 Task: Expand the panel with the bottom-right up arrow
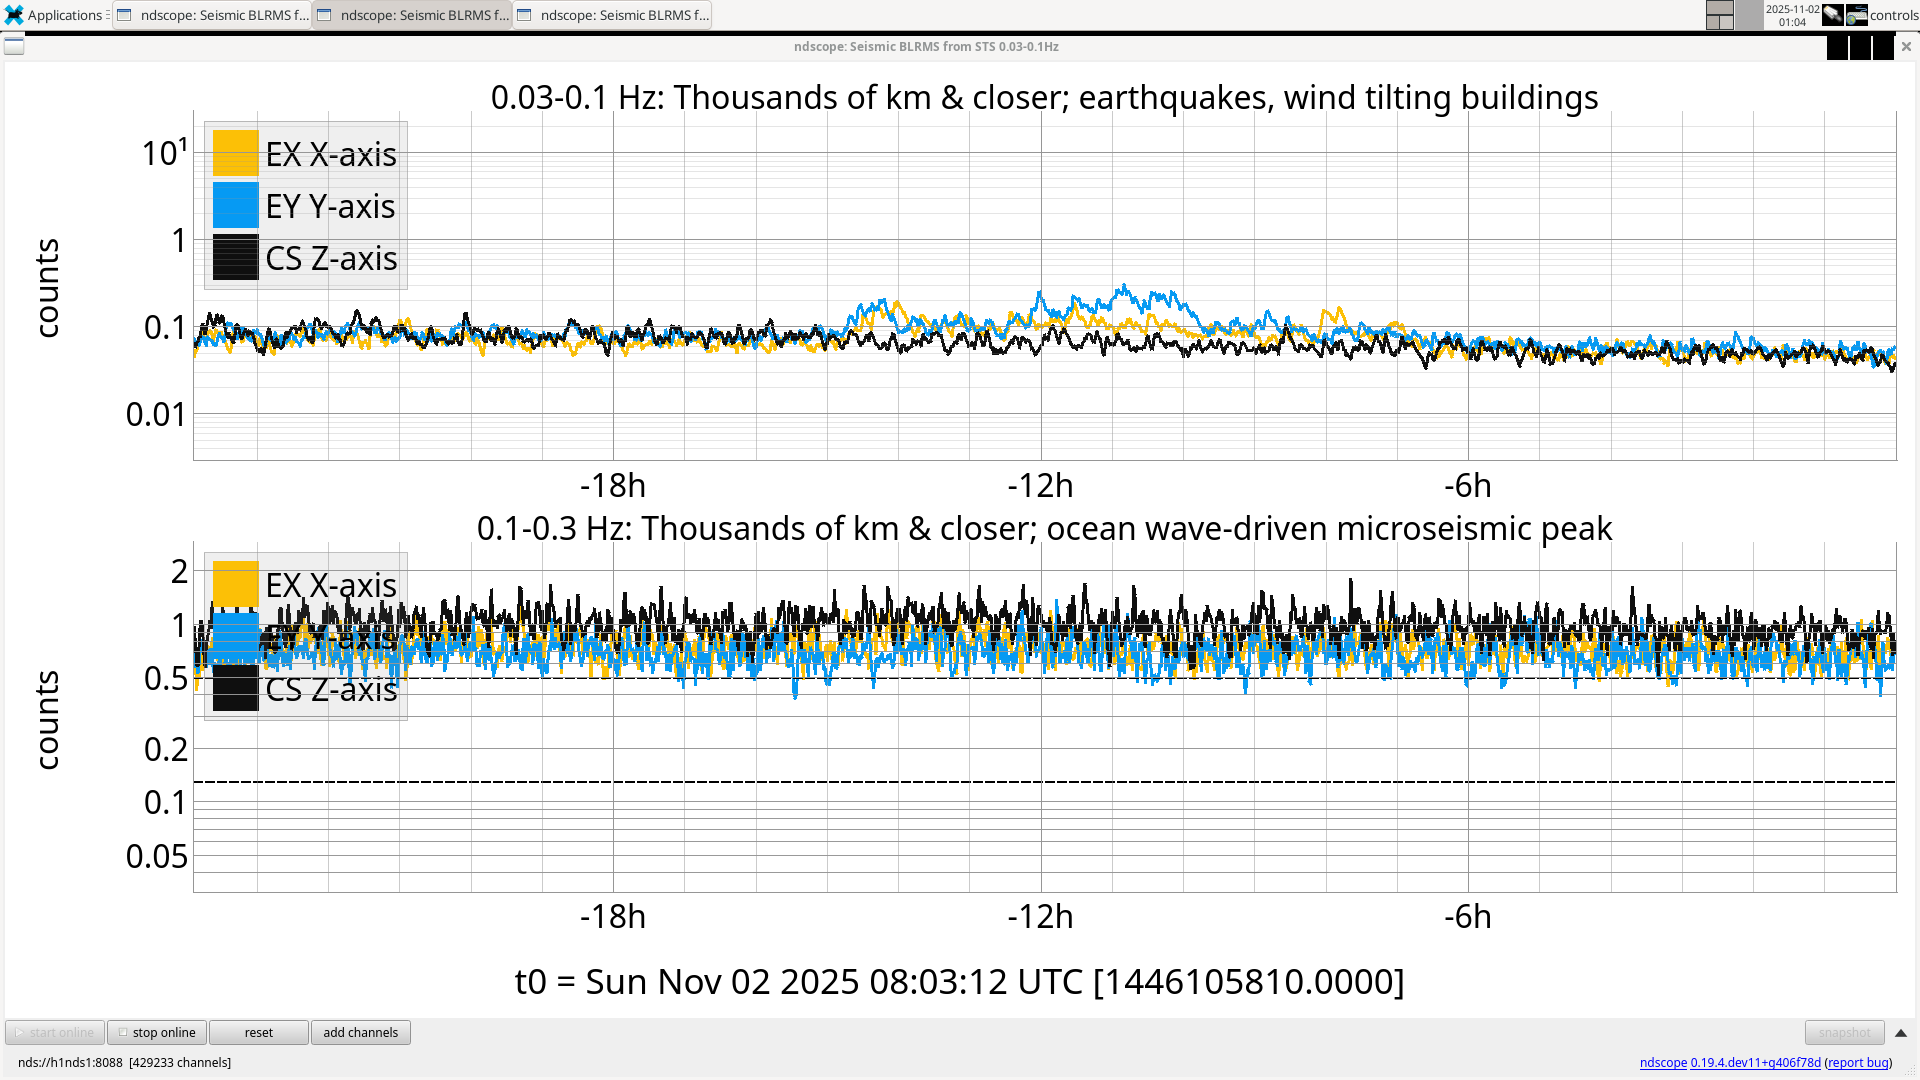1901,1033
